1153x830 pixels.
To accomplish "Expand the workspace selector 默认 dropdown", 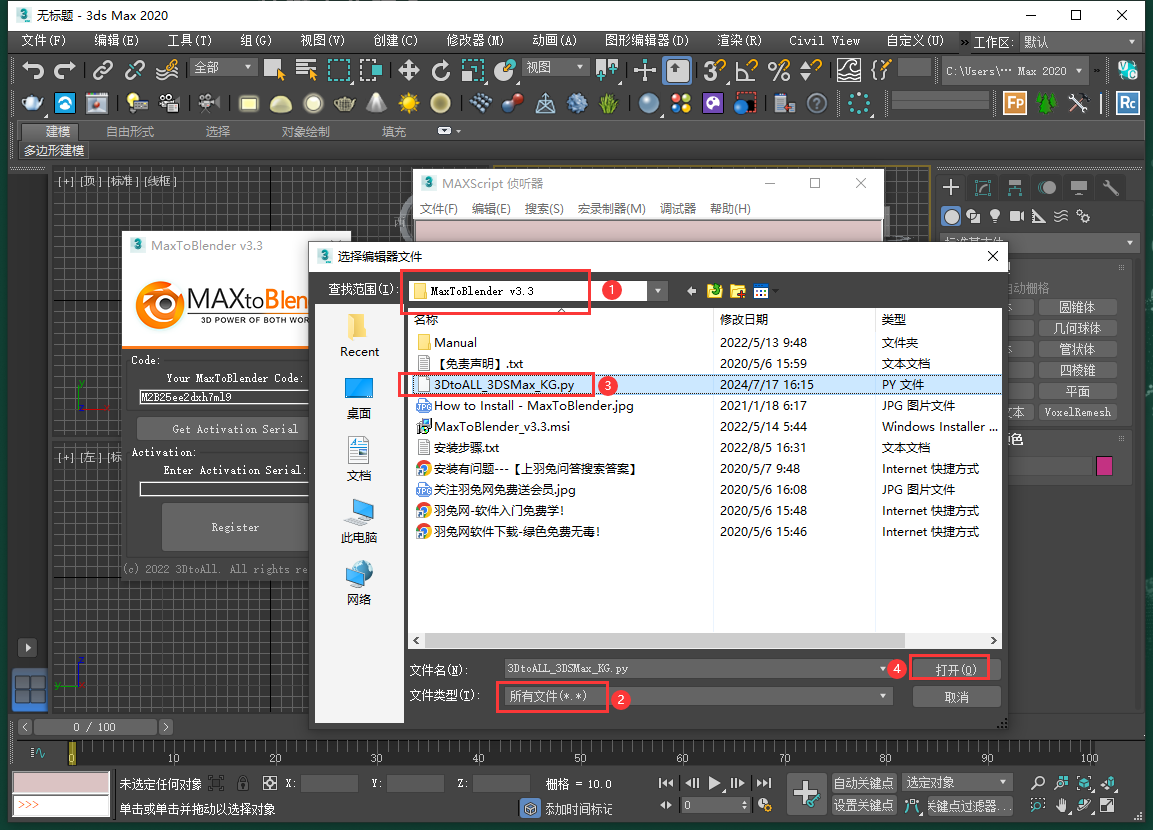I will [x=1079, y=42].
